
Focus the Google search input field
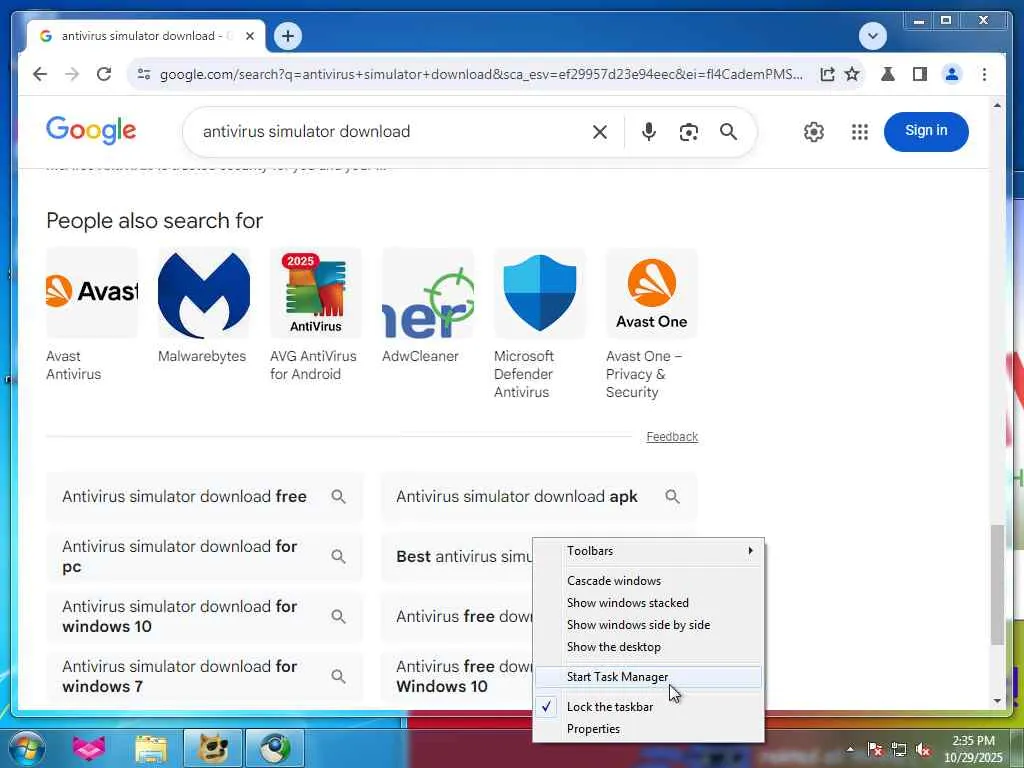tap(389, 132)
